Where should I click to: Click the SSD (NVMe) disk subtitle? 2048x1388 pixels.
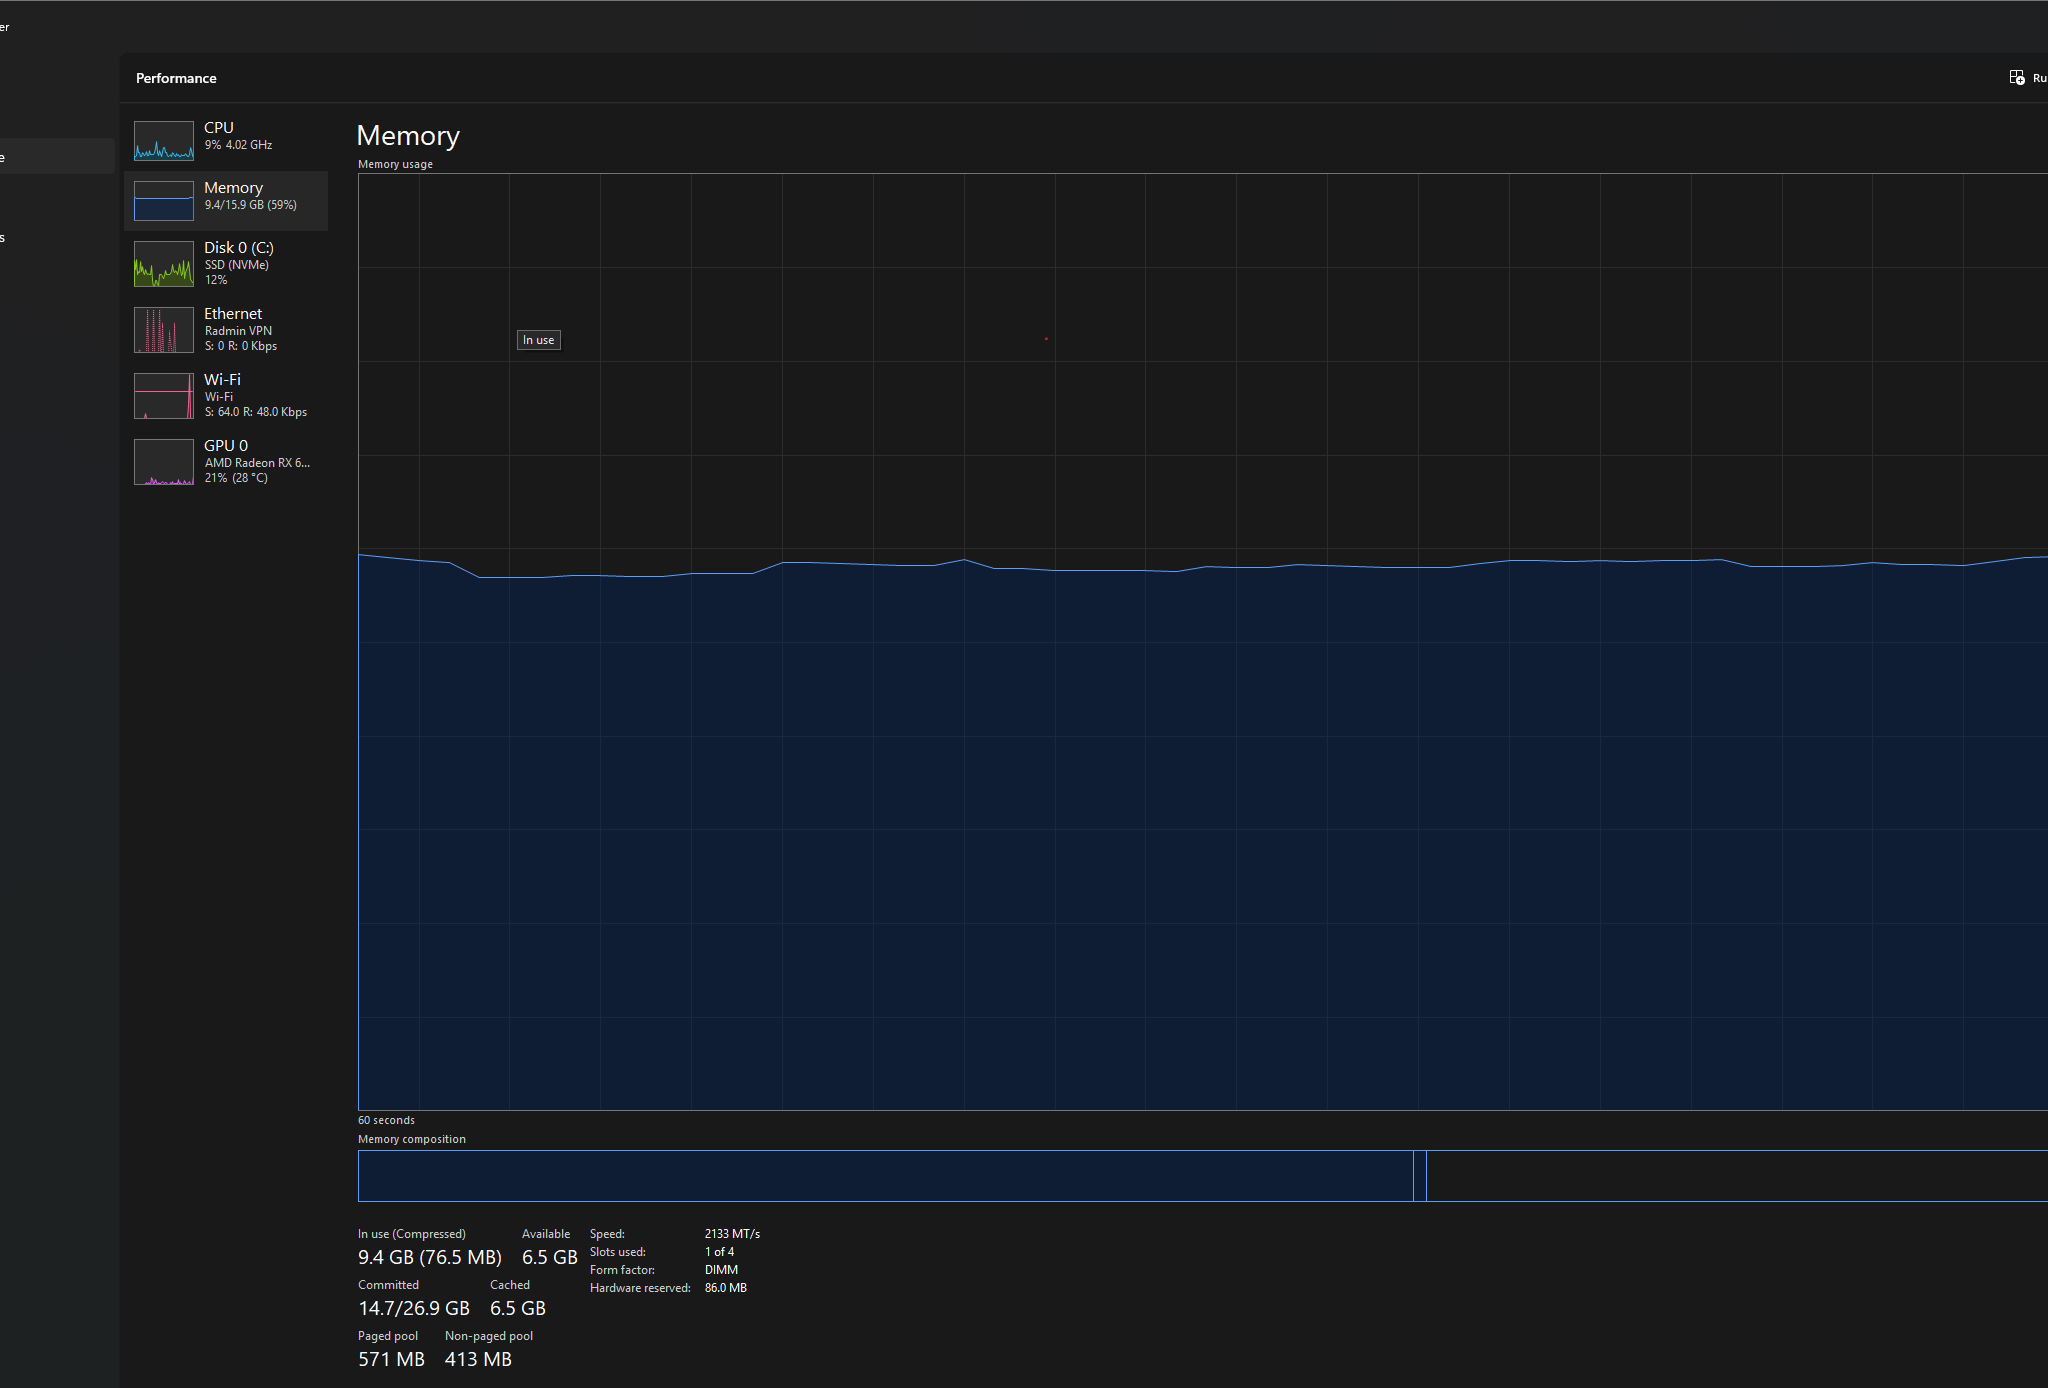tap(237, 265)
